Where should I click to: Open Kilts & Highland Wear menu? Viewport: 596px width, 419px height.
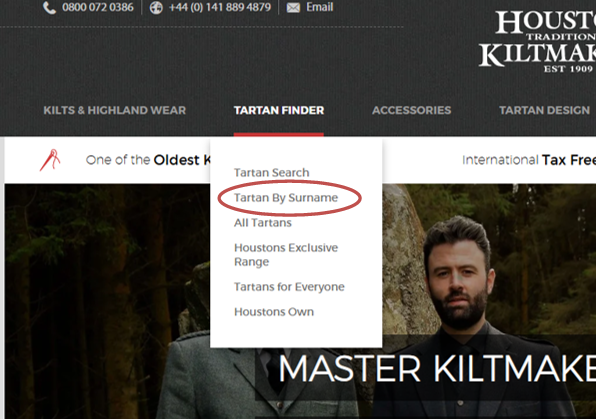click(114, 110)
